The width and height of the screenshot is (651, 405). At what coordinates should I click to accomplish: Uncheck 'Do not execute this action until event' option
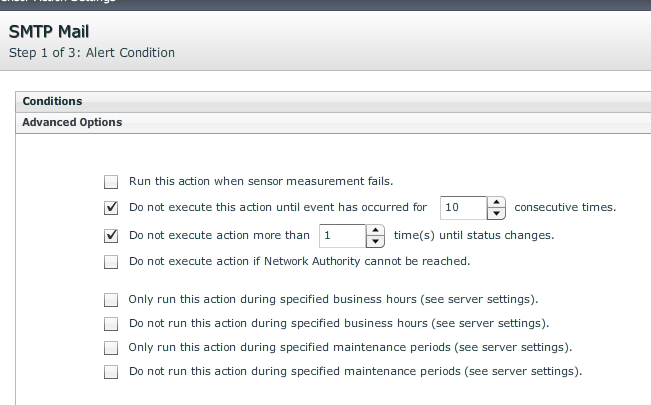tap(111, 208)
